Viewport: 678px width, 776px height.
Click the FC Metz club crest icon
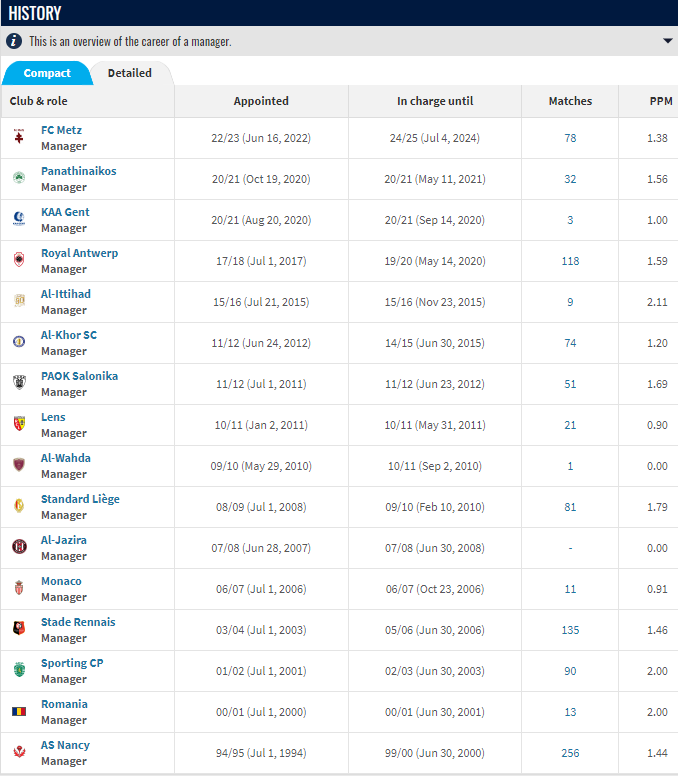point(19,137)
